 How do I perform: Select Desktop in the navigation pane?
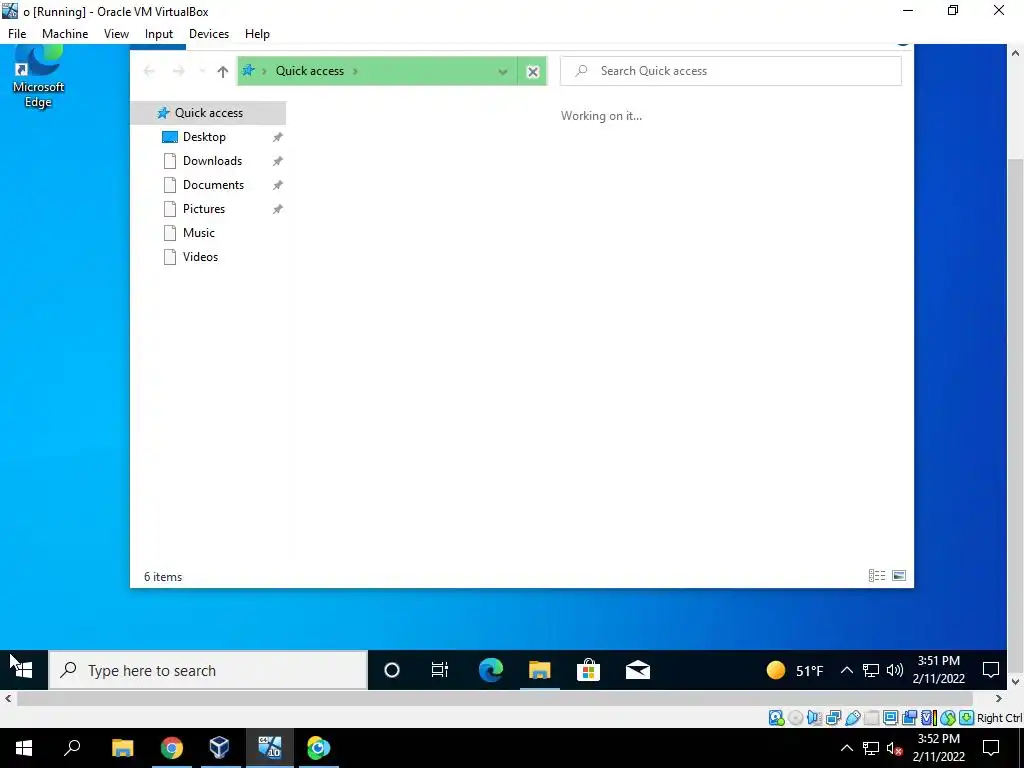(x=204, y=137)
